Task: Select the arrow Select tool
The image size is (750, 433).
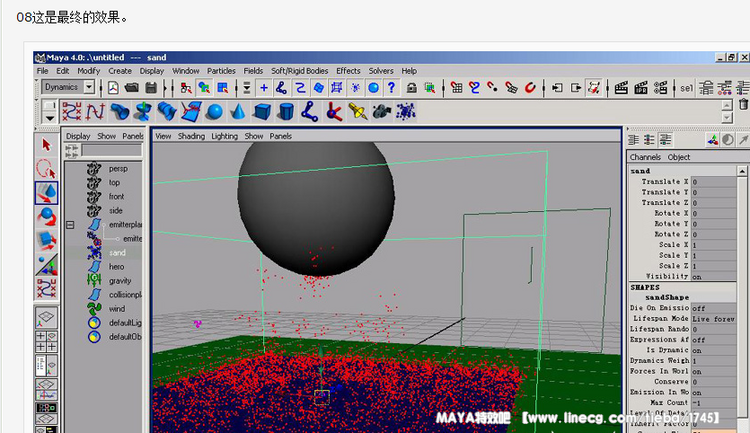Action: (46, 144)
